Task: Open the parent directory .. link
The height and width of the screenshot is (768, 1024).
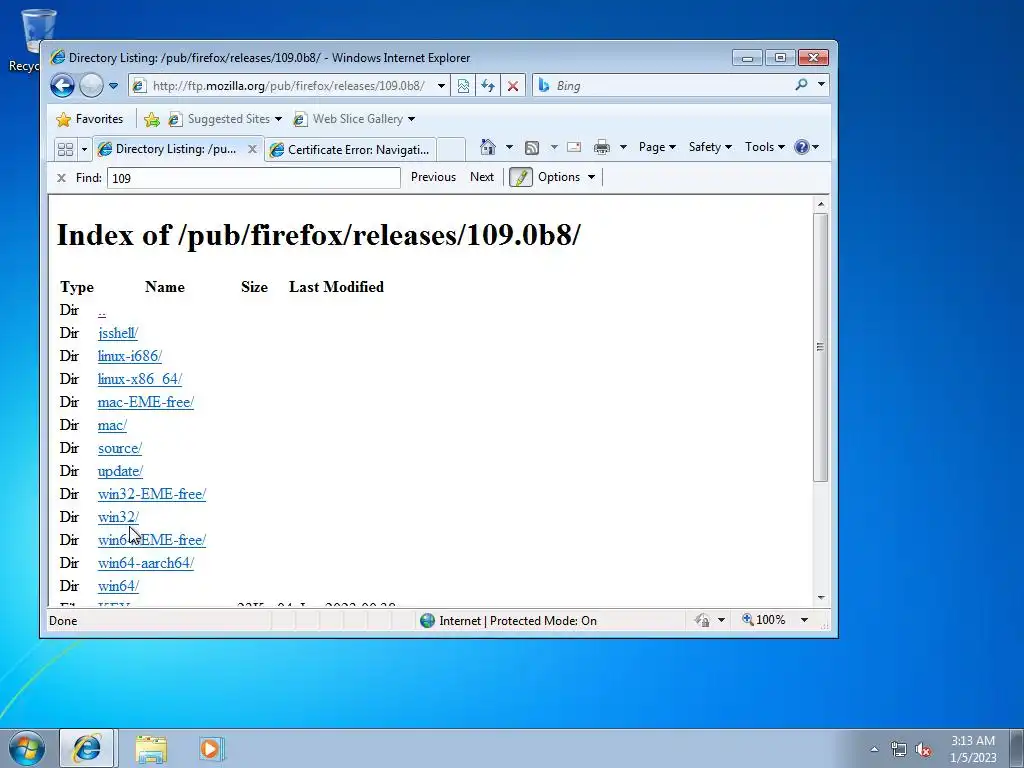Action: click(x=102, y=311)
